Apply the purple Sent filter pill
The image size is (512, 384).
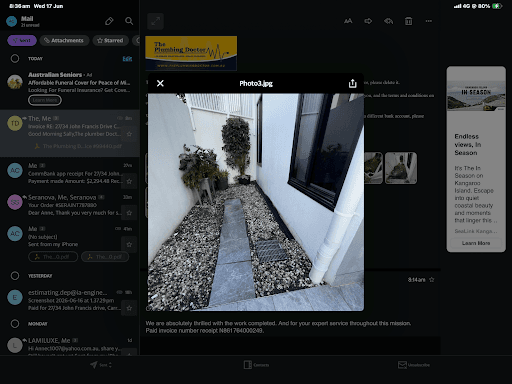22,40
